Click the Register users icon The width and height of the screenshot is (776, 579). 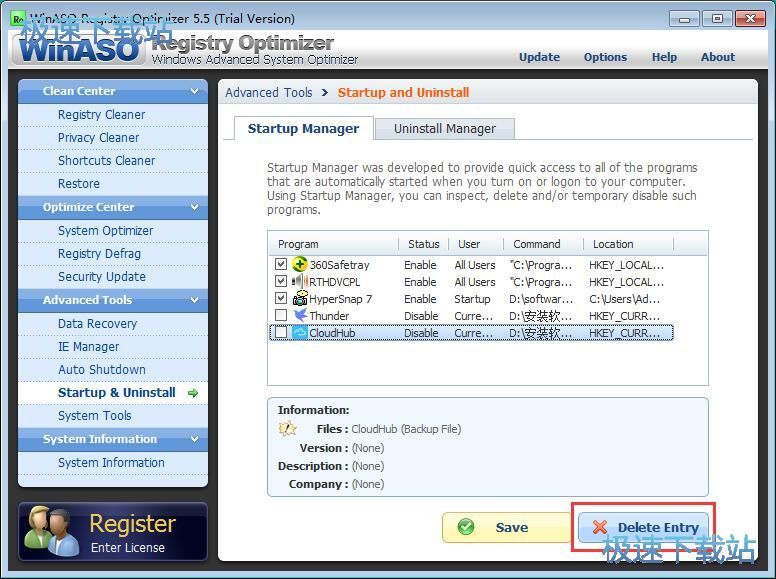53,531
